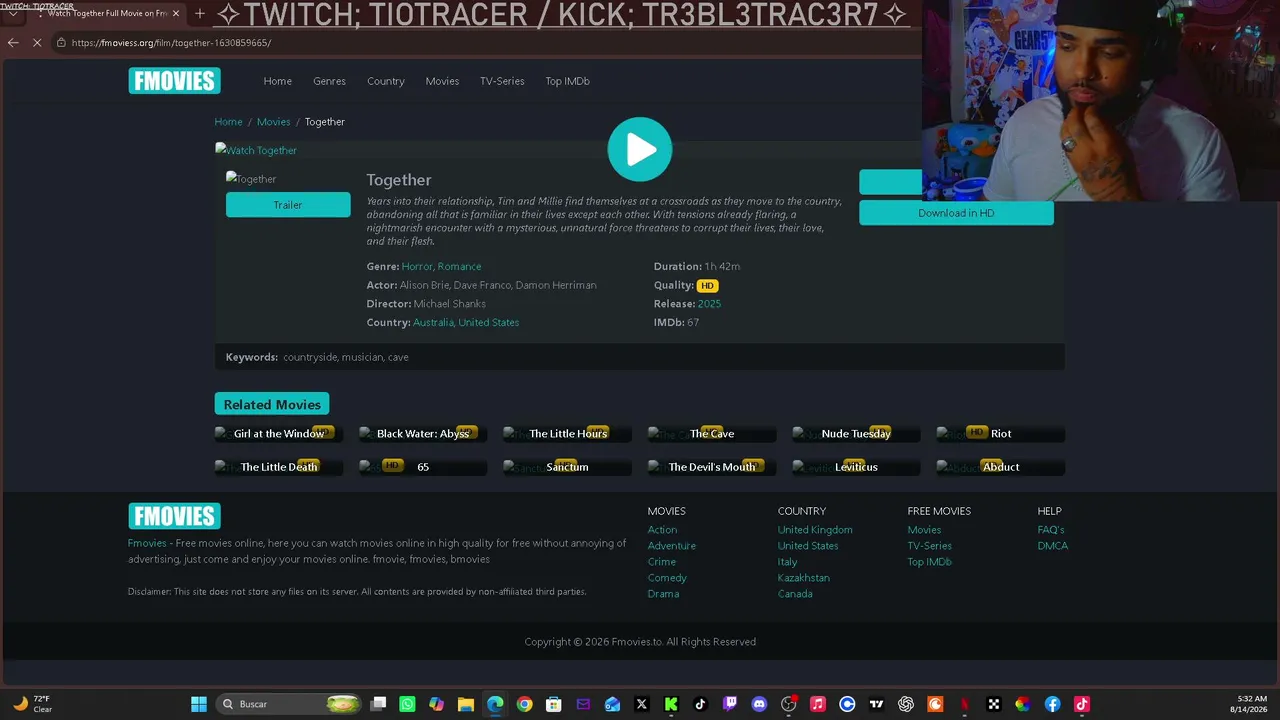The height and width of the screenshot is (720, 1280).
Task: Open the Genres navigation menu
Action: [x=329, y=81]
